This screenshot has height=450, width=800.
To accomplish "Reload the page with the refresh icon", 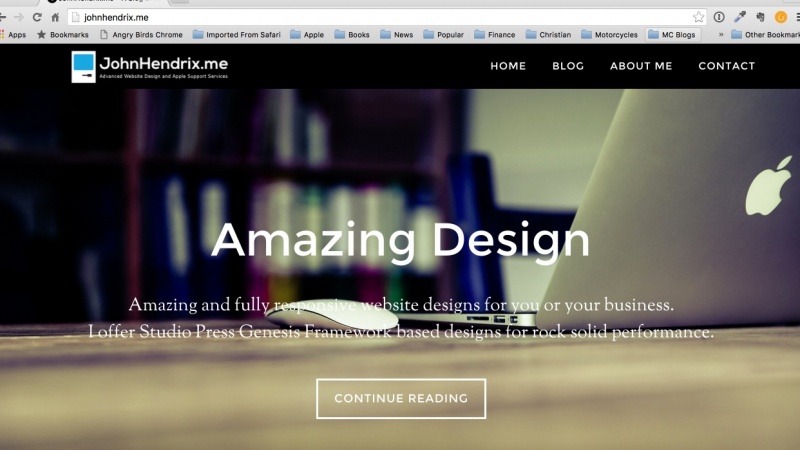I will (37, 17).
